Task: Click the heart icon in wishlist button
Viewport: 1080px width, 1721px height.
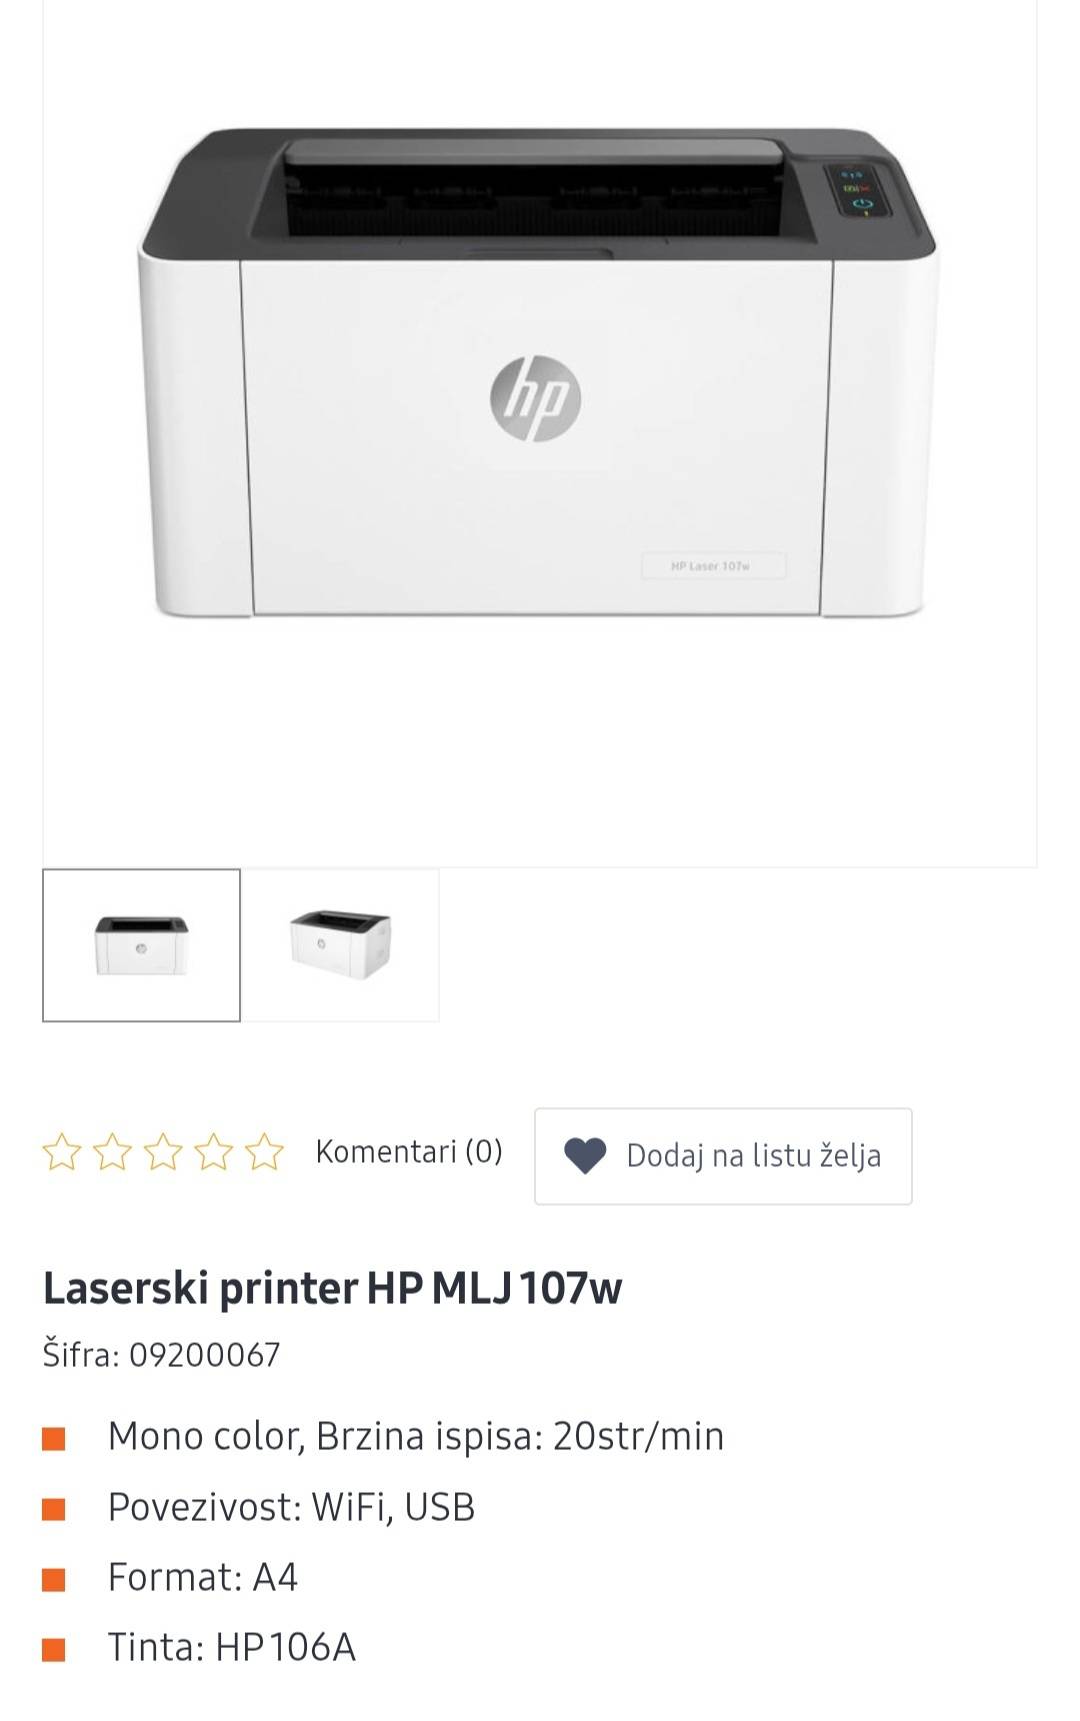Action: tap(585, 1156)
